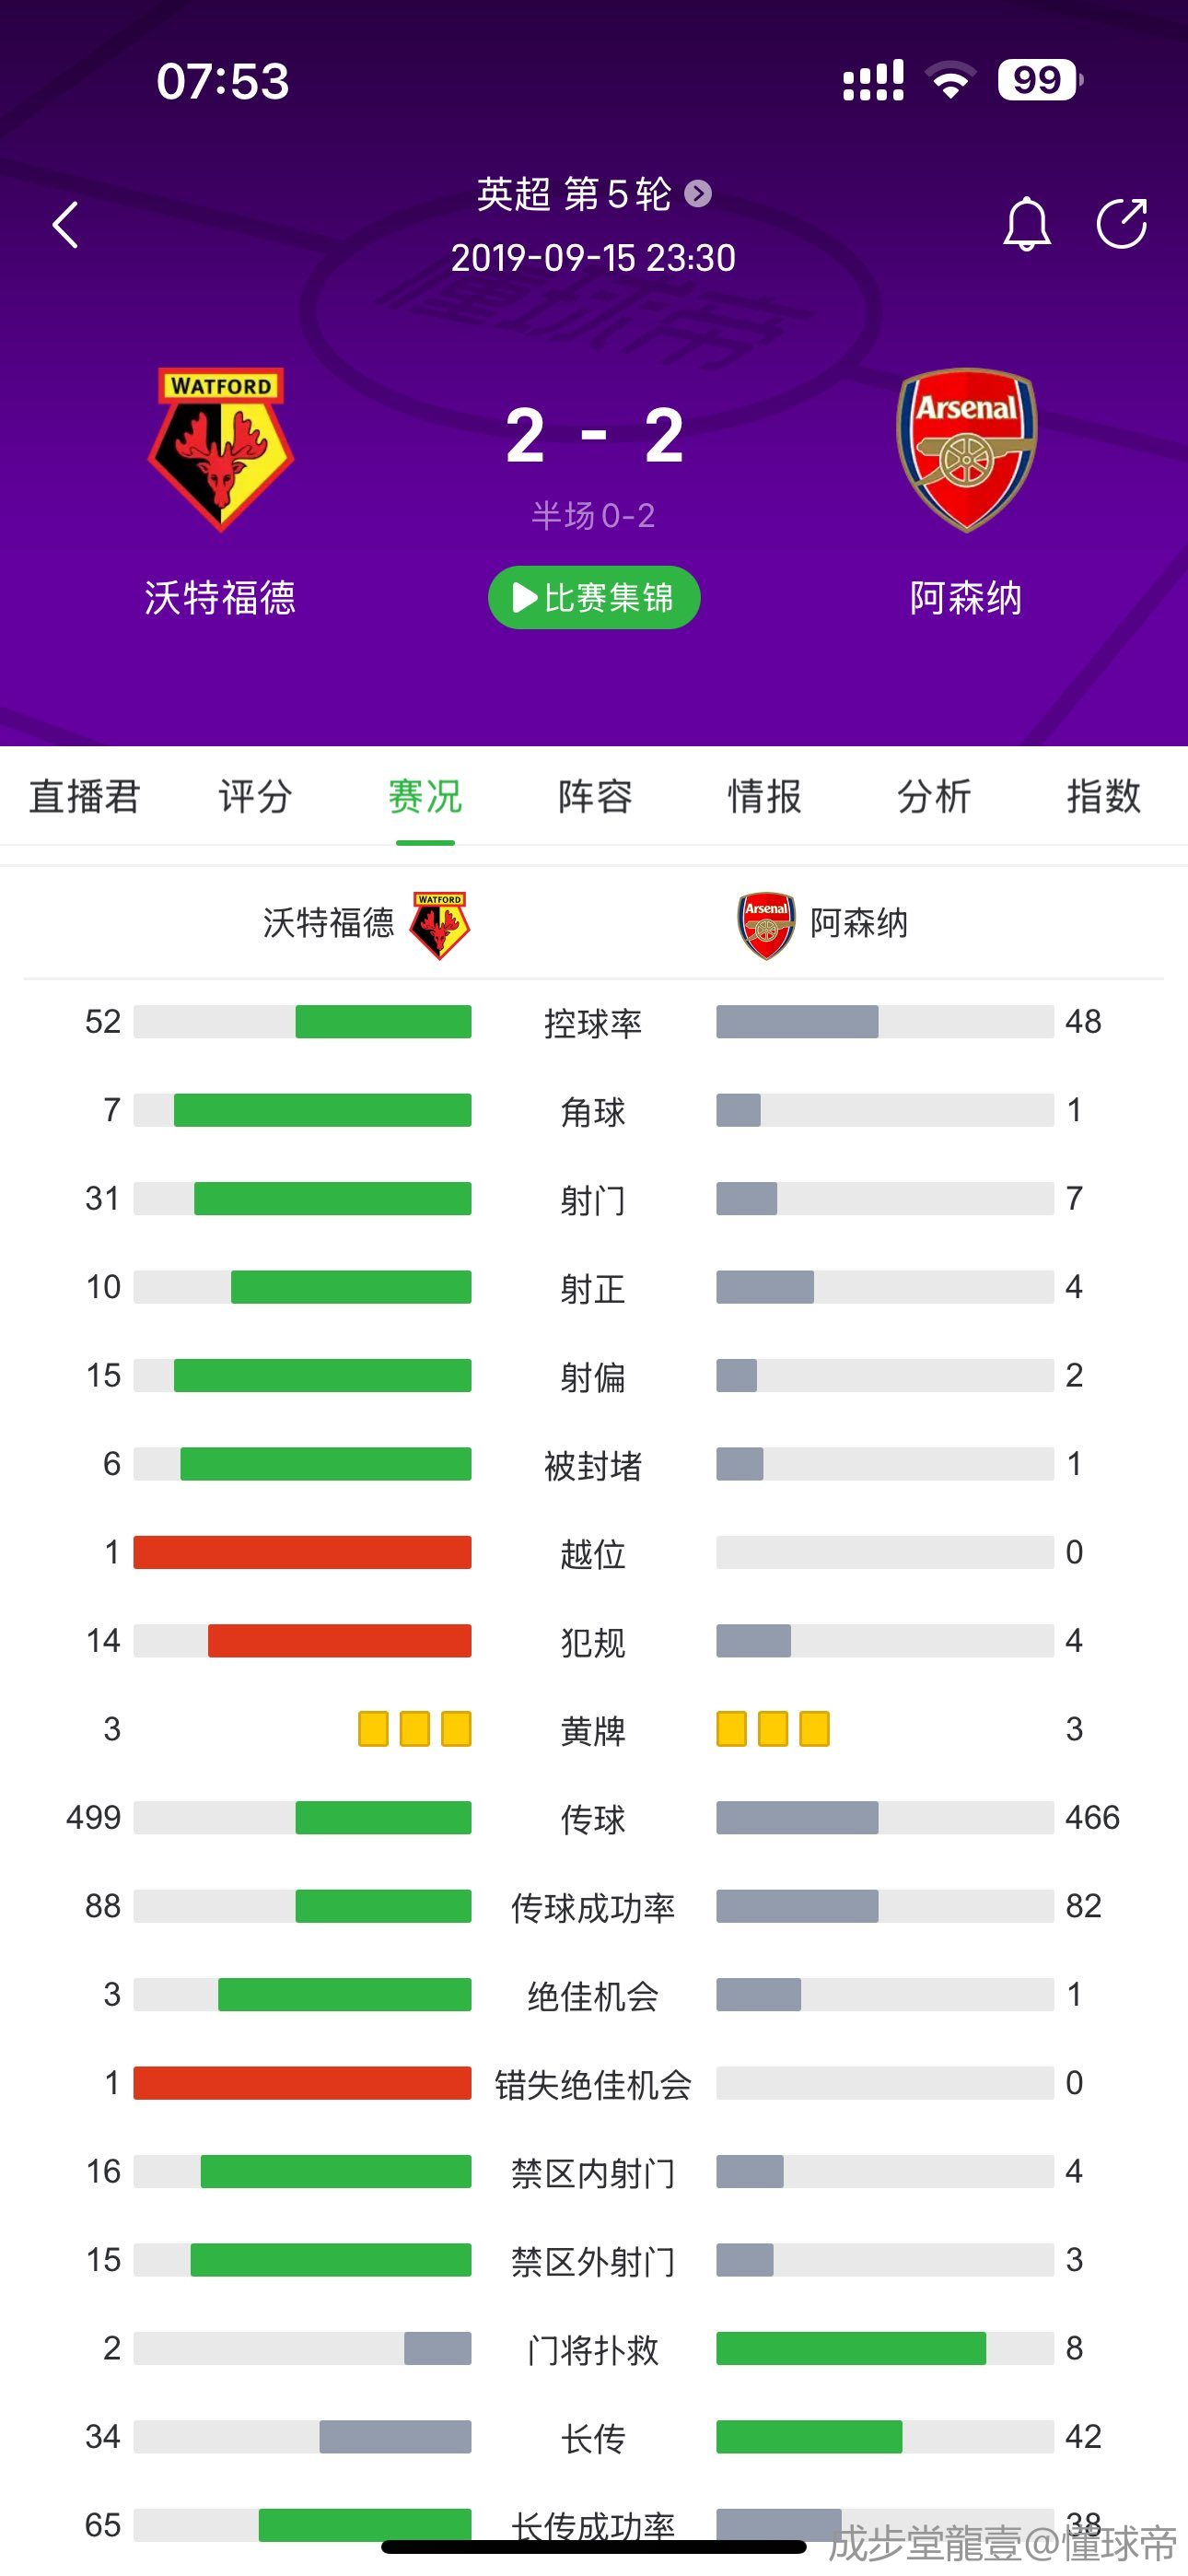
Task: Play the 比赛集锦 match highlights
Action: [x=594, y=598]
